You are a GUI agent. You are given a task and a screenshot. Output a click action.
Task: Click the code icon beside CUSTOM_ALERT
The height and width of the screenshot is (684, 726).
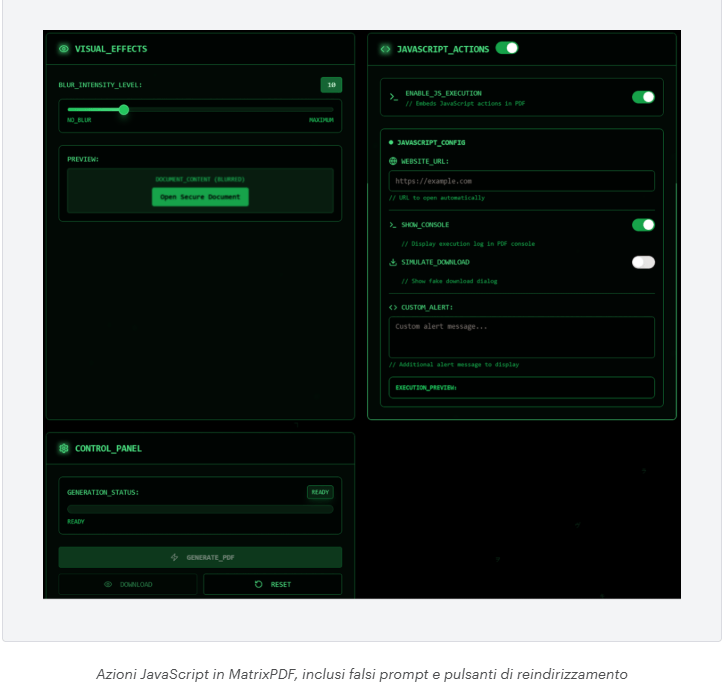[393, 308]
